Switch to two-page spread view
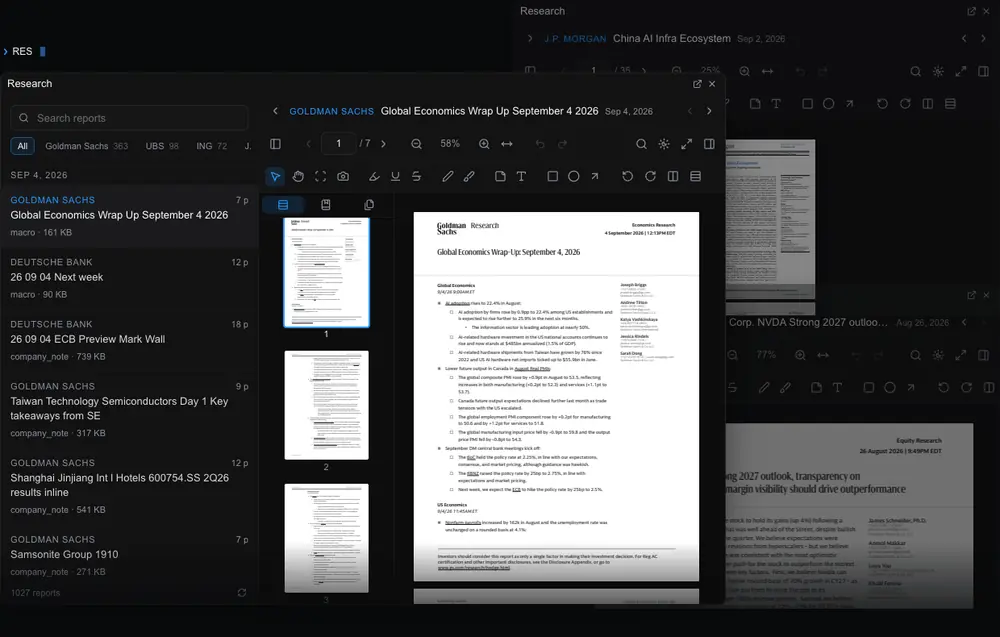 [673, 177]
